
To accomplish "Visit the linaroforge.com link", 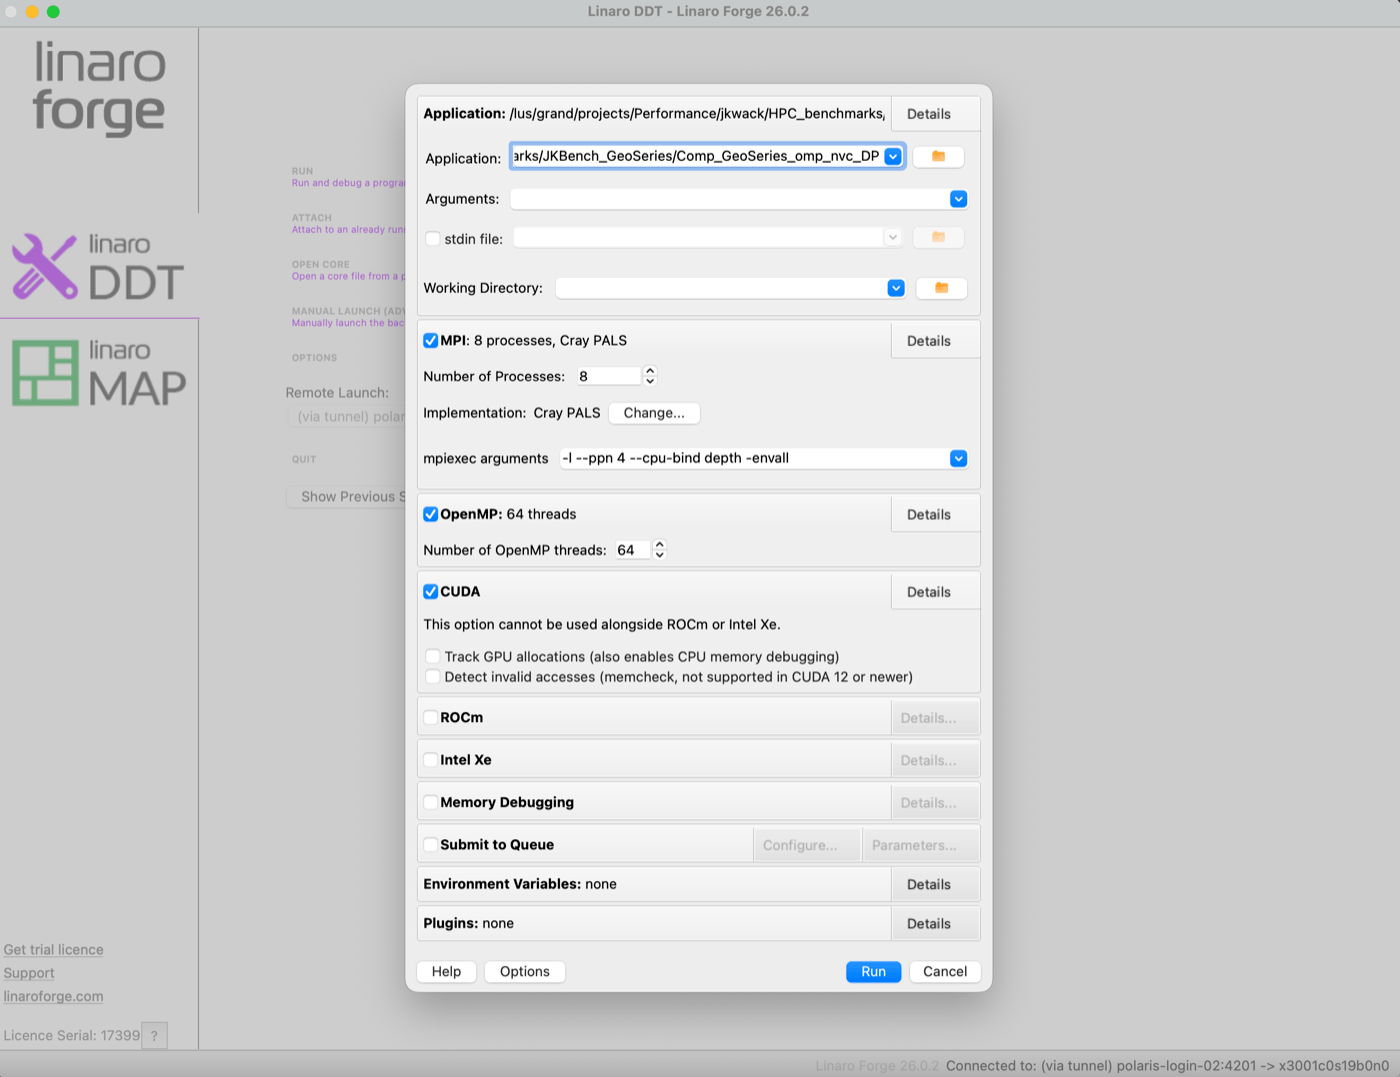I will pos(53,996).
